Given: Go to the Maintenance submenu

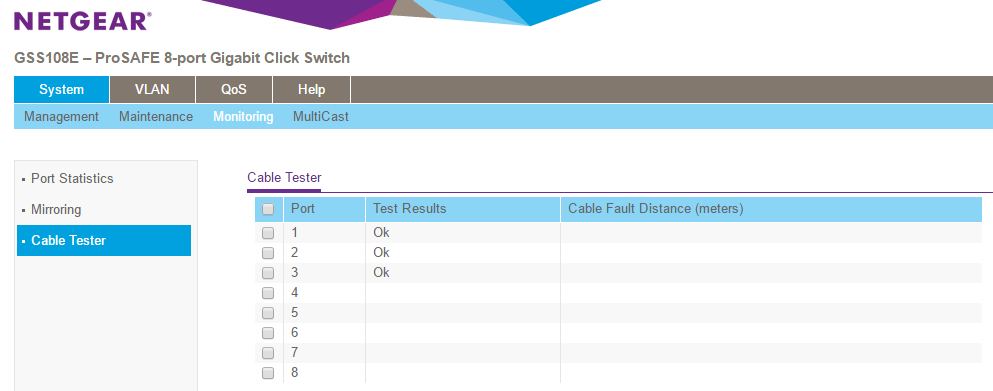Looking at the screenshot, I should pos(156,117).
